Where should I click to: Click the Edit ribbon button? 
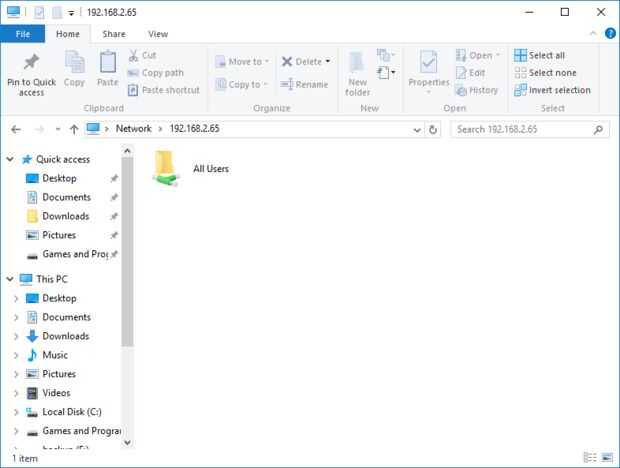tap(471, 73)
